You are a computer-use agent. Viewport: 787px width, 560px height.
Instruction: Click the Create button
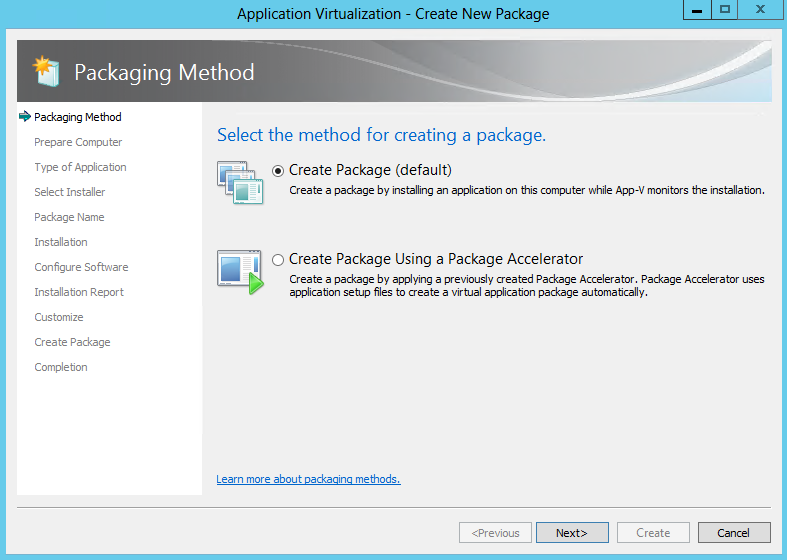click(x=653, y=532)
